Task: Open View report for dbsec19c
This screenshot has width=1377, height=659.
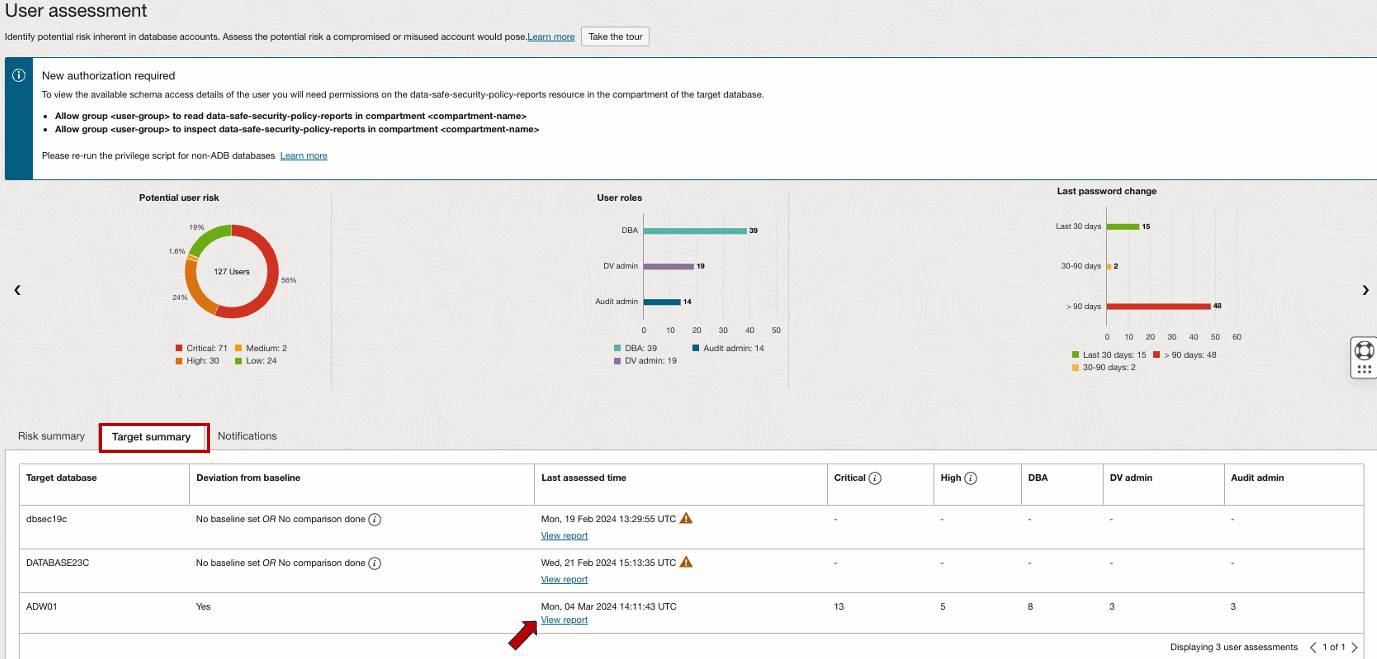Action: (x=564, y=536)
